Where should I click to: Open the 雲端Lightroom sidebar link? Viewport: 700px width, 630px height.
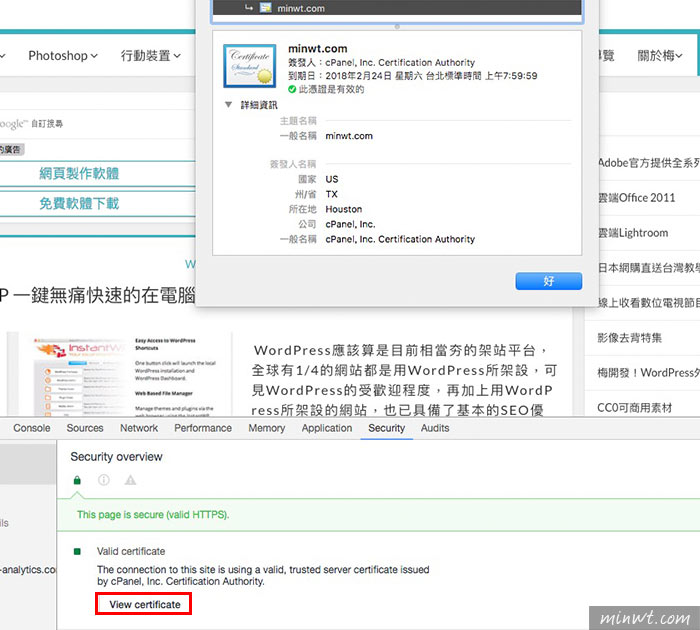coord(633,233)
